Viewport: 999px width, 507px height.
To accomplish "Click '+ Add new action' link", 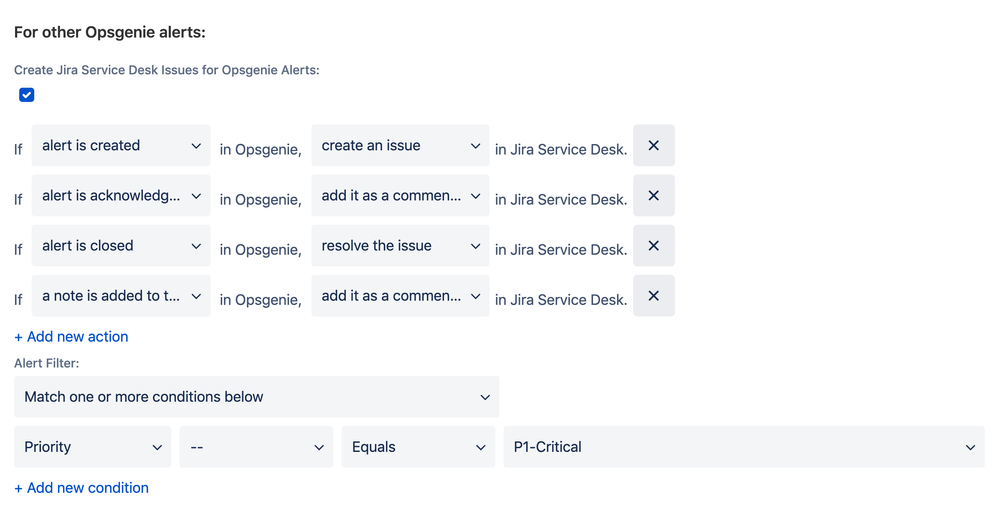I will (71, 337).
